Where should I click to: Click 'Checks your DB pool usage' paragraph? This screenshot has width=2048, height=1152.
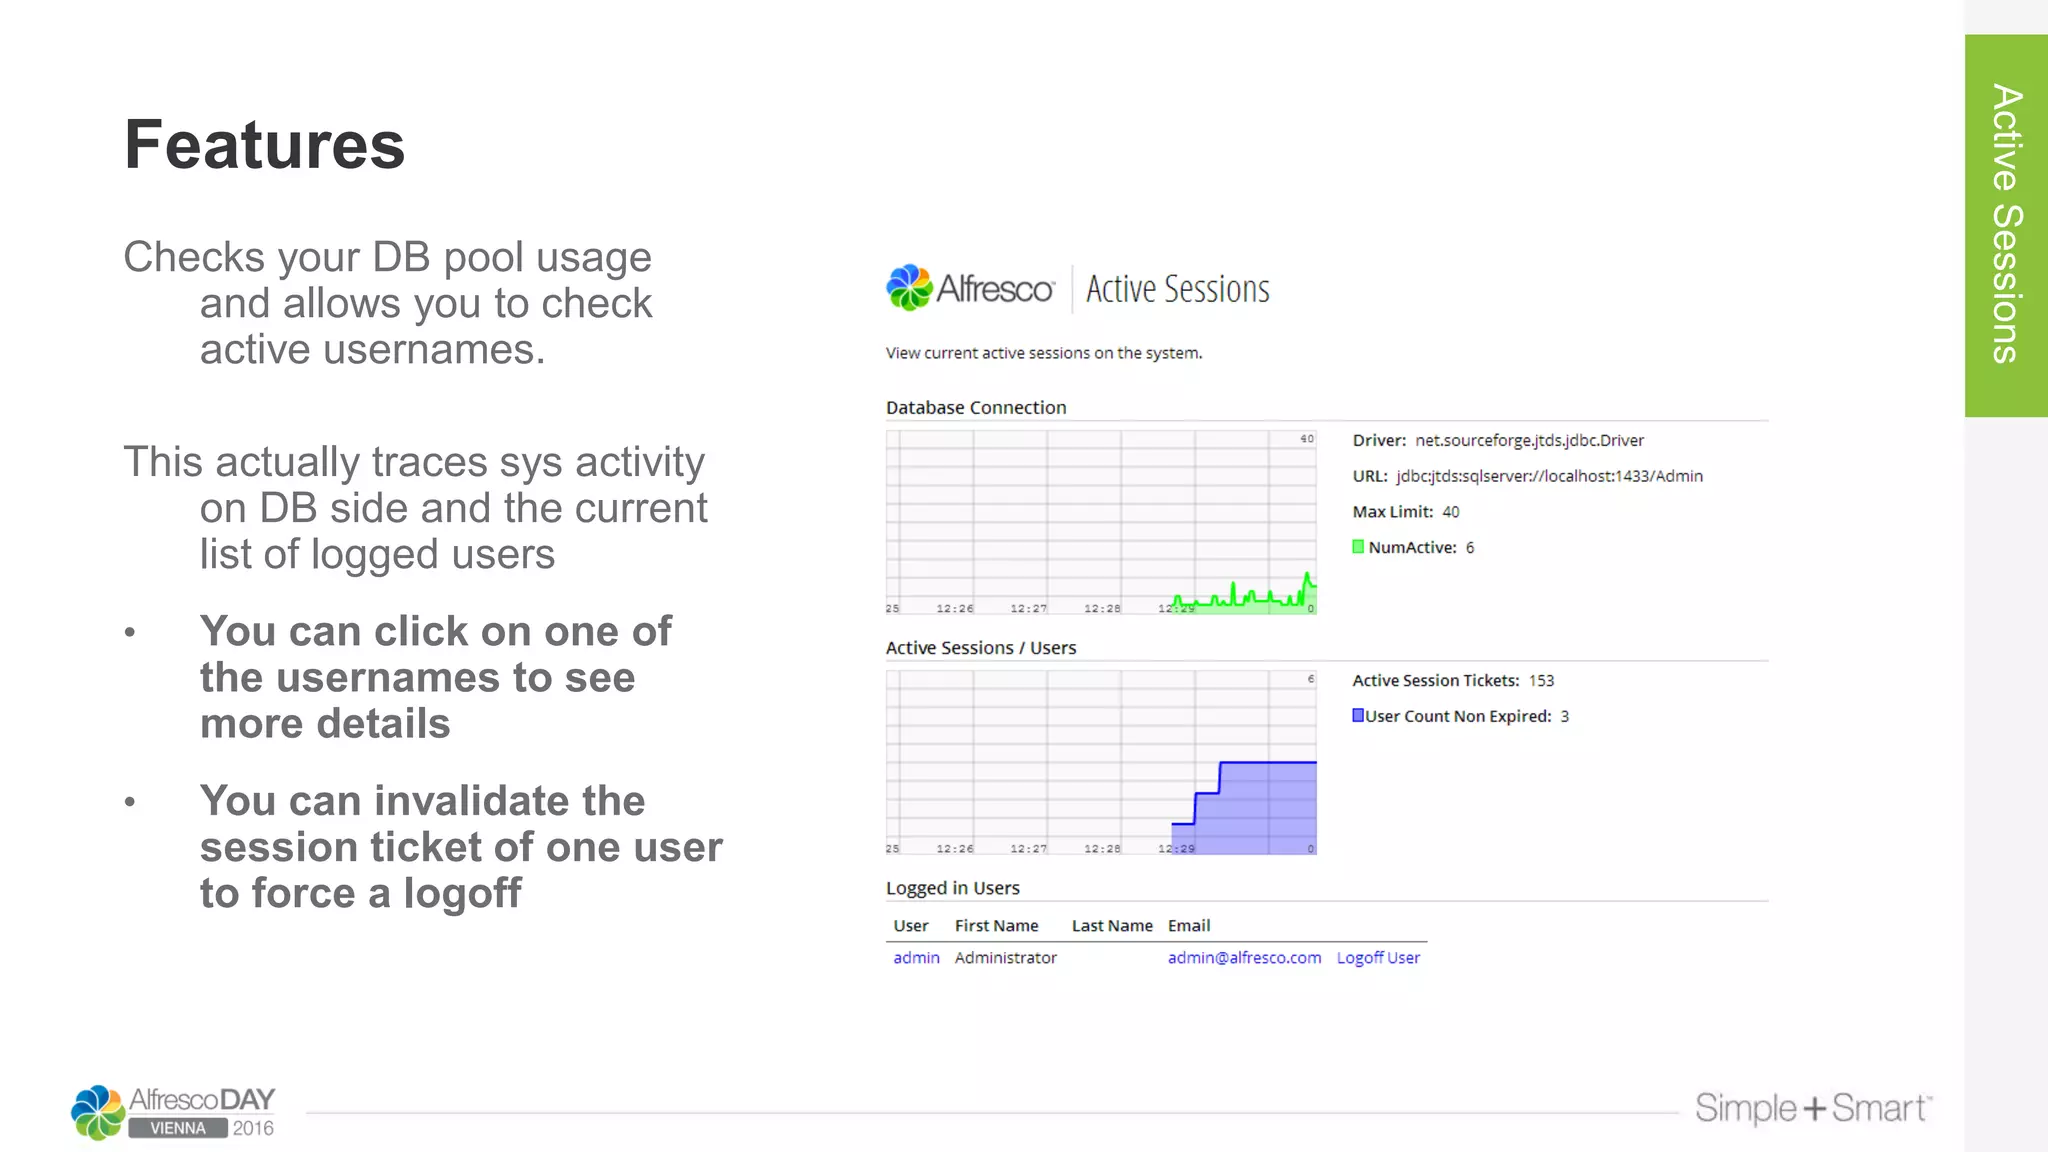point(388,303)
